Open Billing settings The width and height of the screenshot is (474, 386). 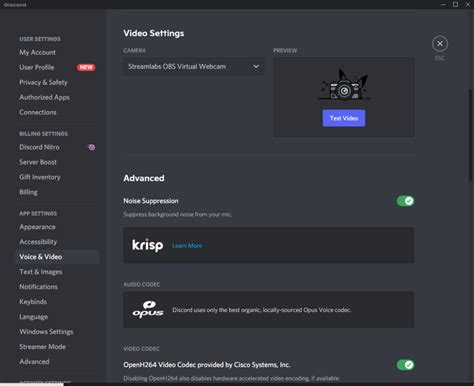click(x=29, y=192)
